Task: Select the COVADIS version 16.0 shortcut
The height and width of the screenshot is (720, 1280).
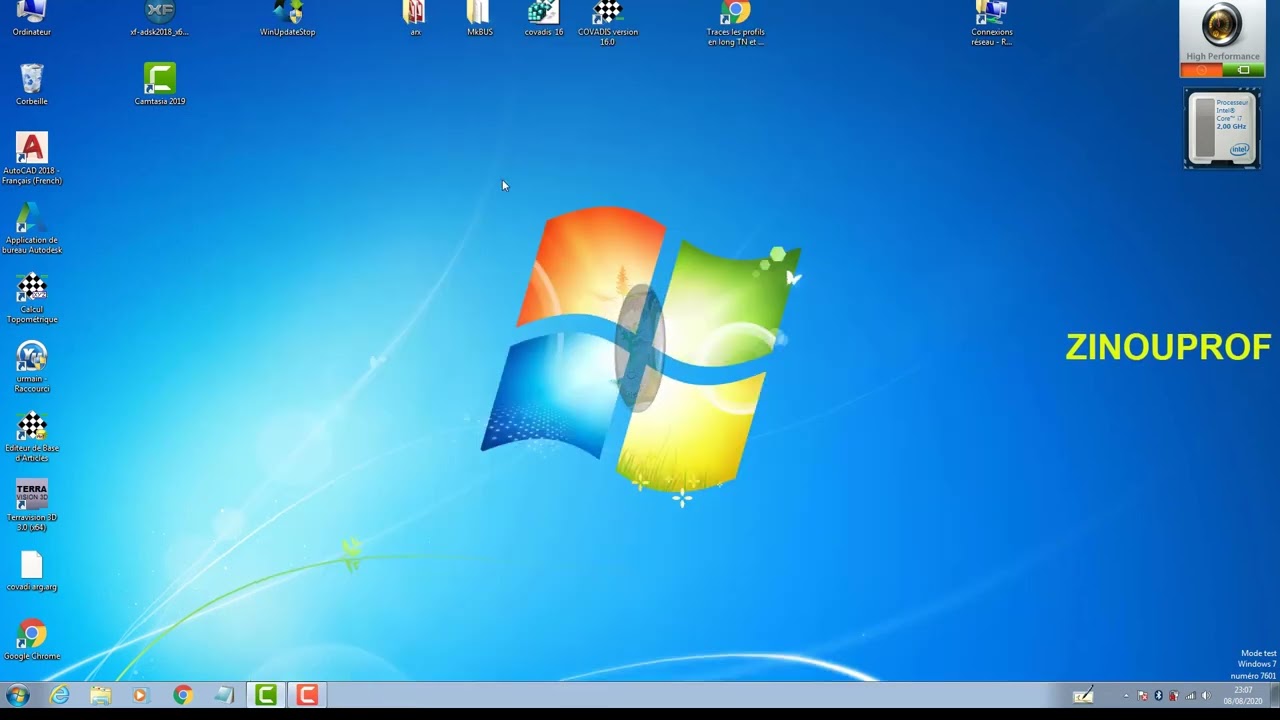Action: (608, 24)
